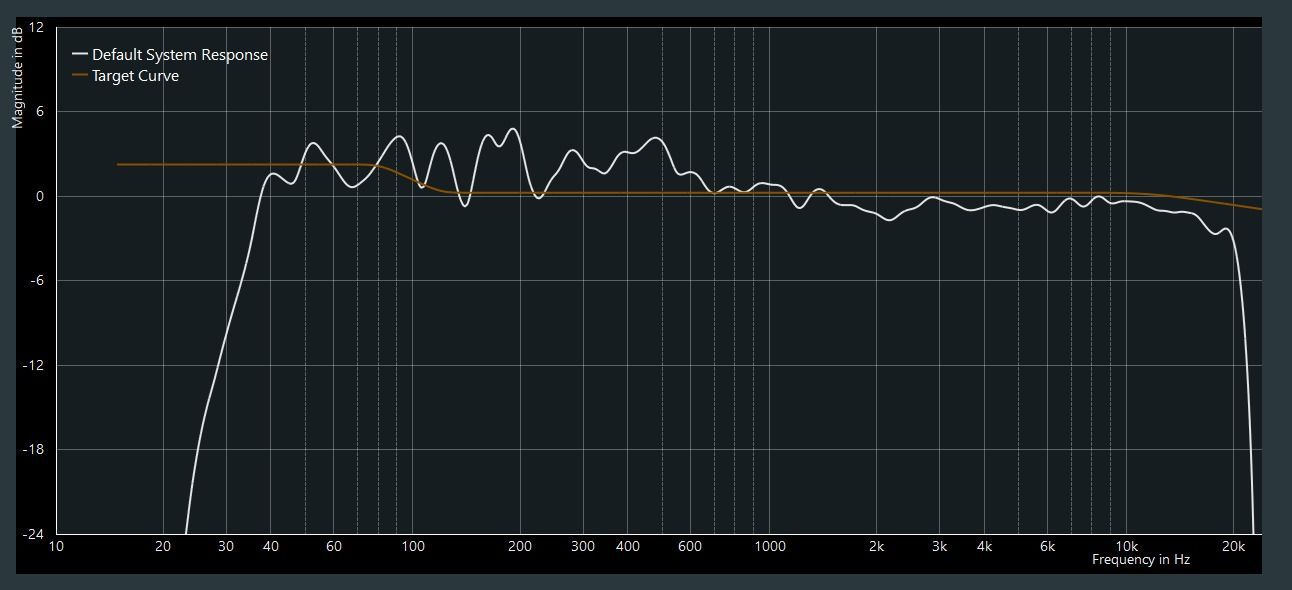Click the 20k frequency axis label
1292x590 pixels.
[x=1233, y=547]
